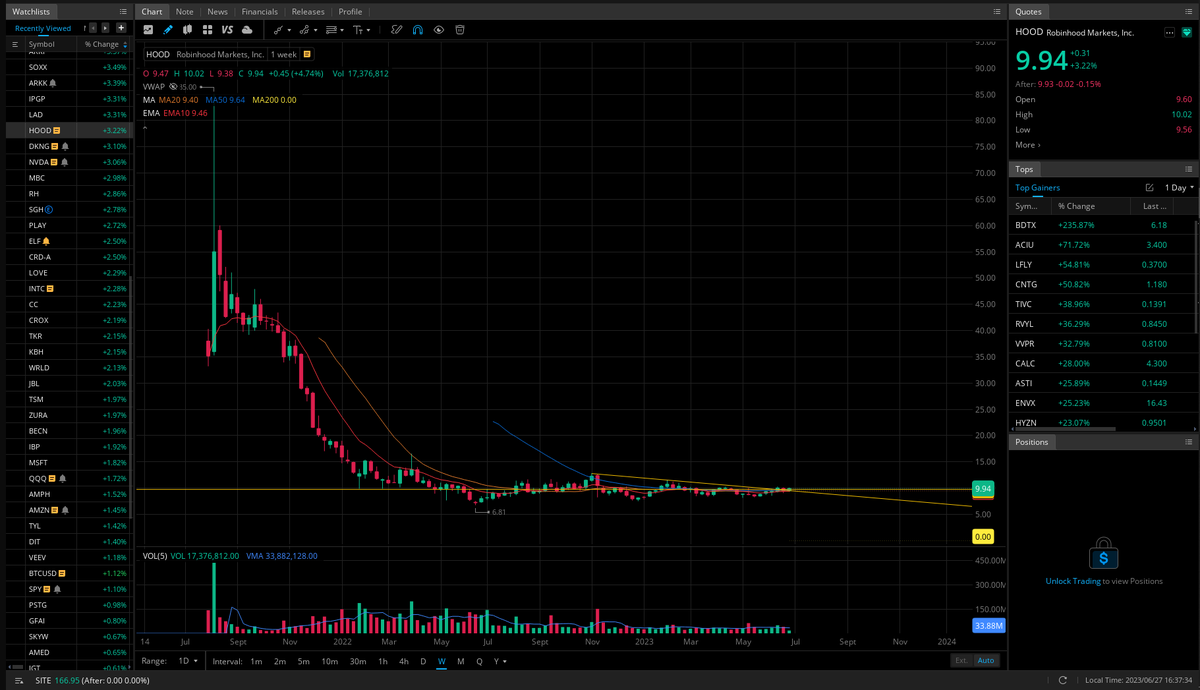This screenshot has width=1200, height=690.
Task: Select NVDA row in watchlist
Action: [67, 162]
